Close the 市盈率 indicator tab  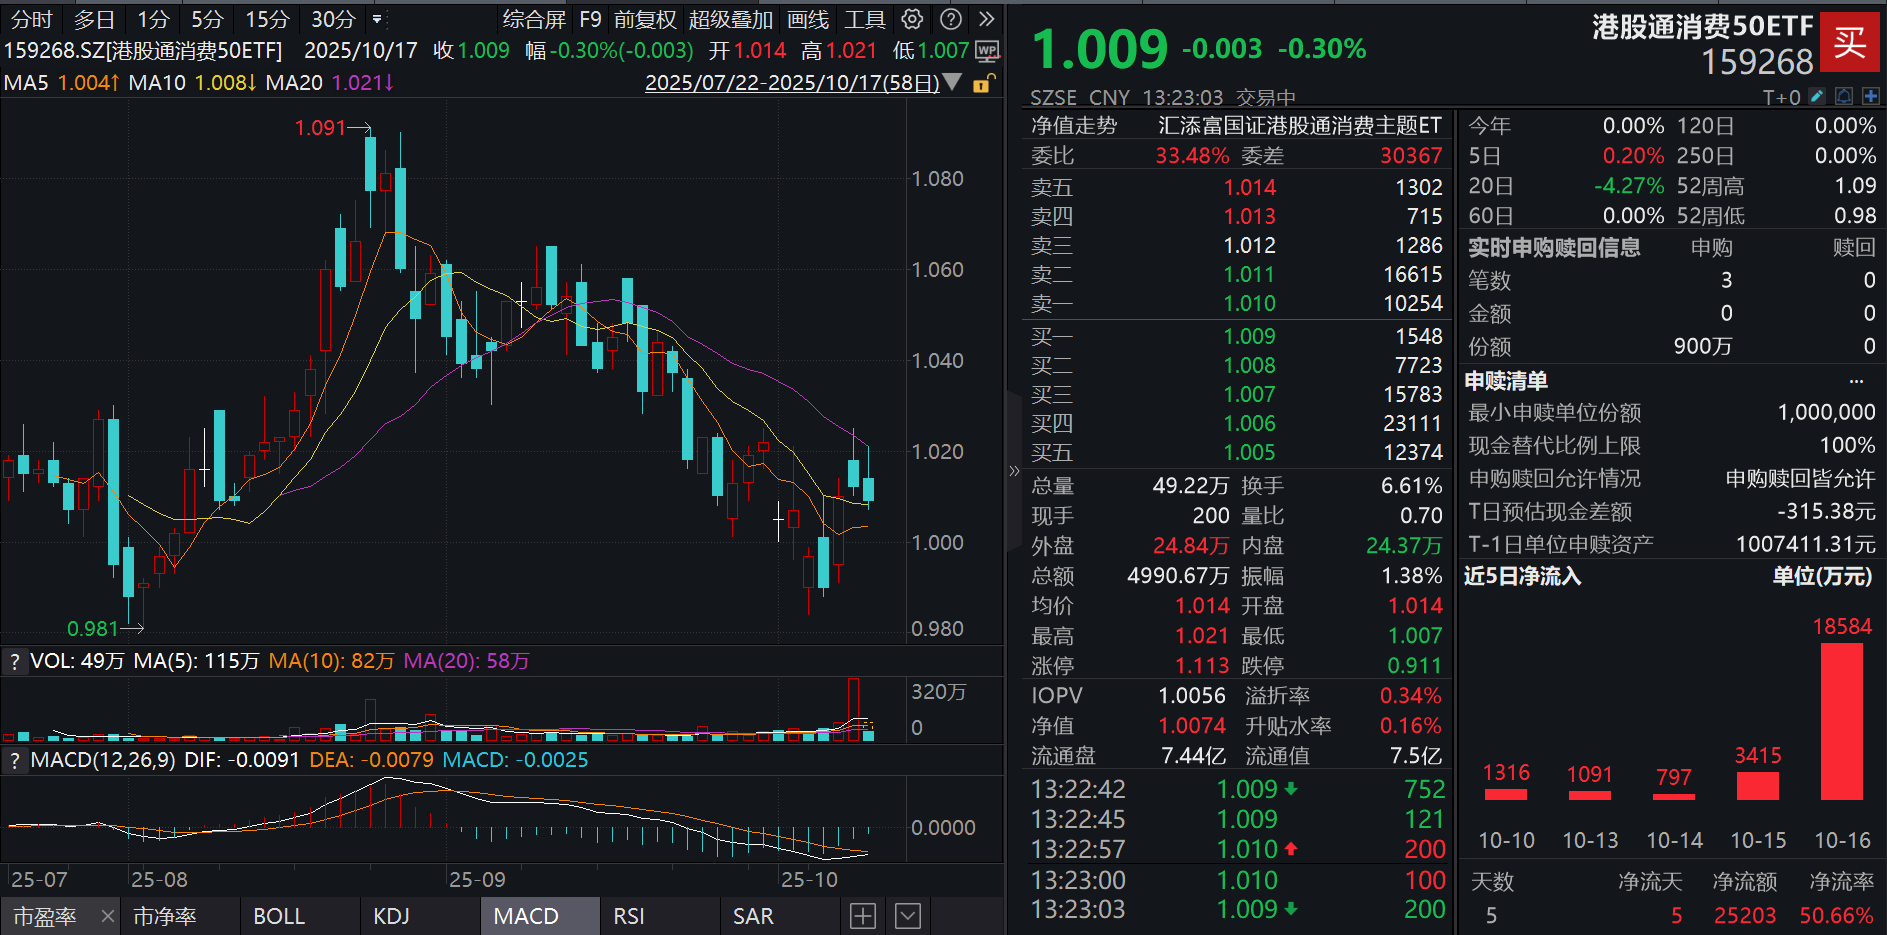107,915
